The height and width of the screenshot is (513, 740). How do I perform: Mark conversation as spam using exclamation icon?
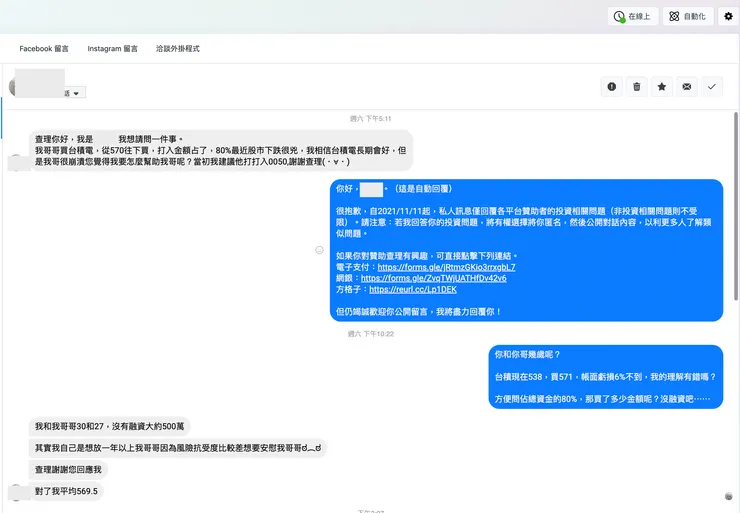(612, 87)
